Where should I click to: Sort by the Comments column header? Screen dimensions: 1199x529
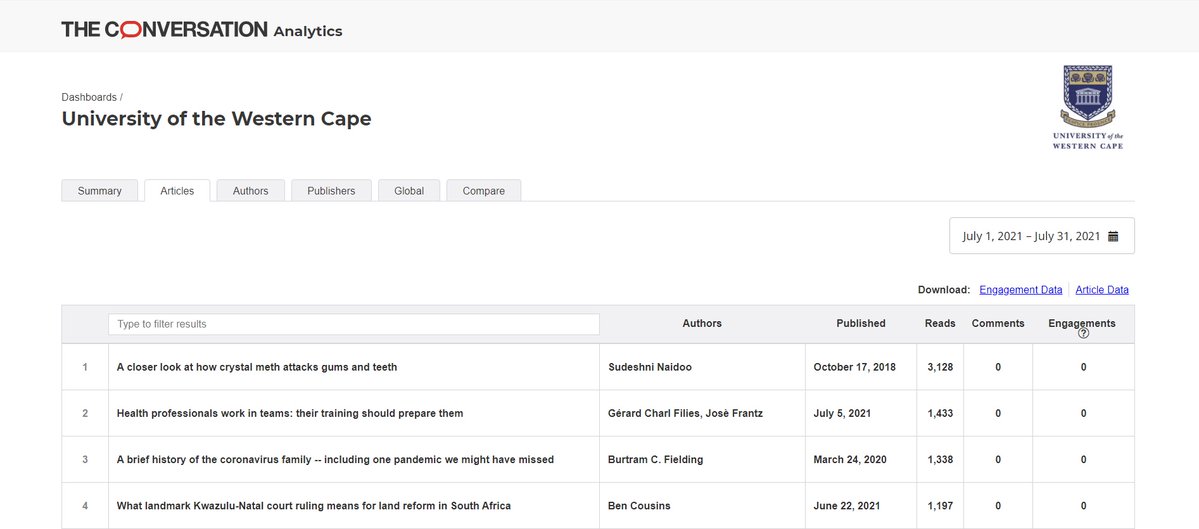998,323
